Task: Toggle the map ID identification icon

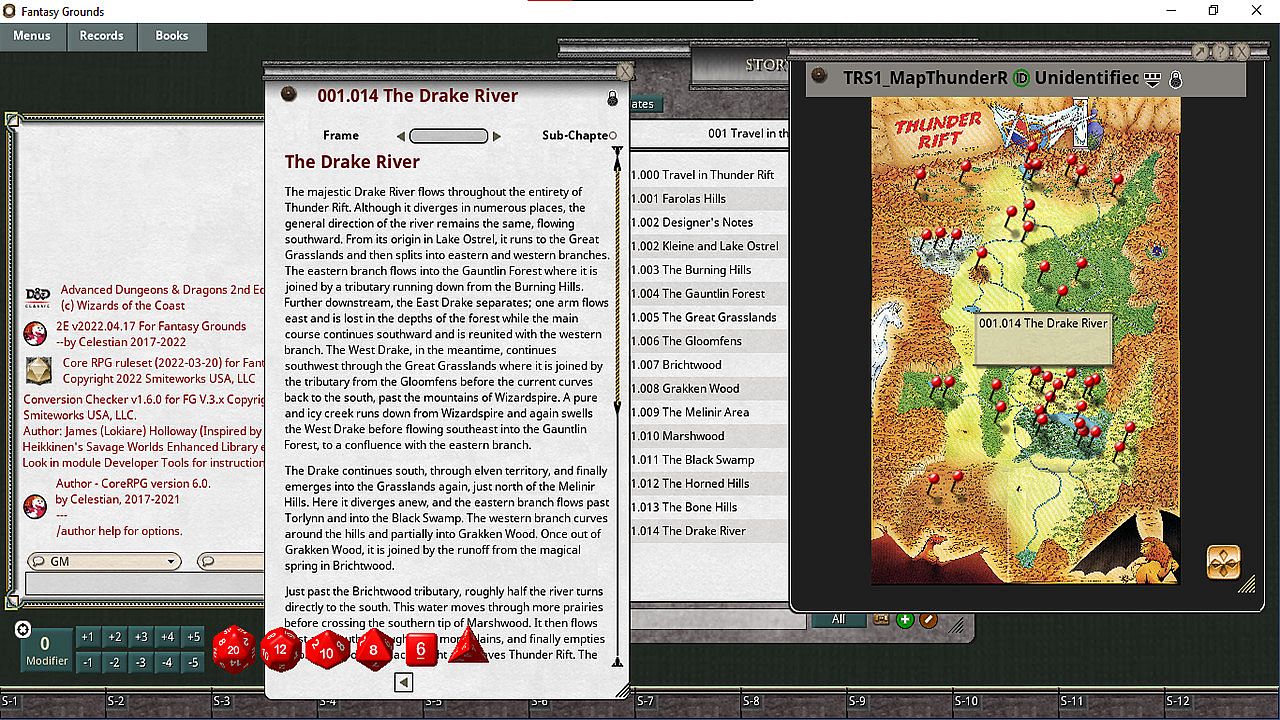Action: pos(1021,78)
